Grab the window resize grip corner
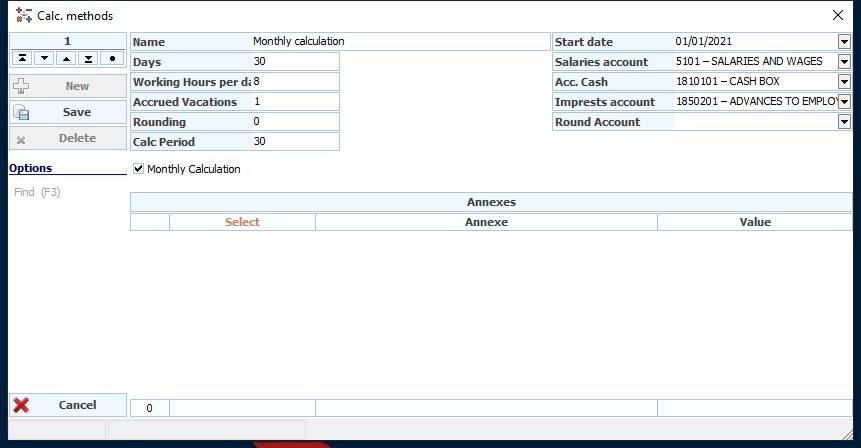This screenshot has width=861, height=448. 847,434
